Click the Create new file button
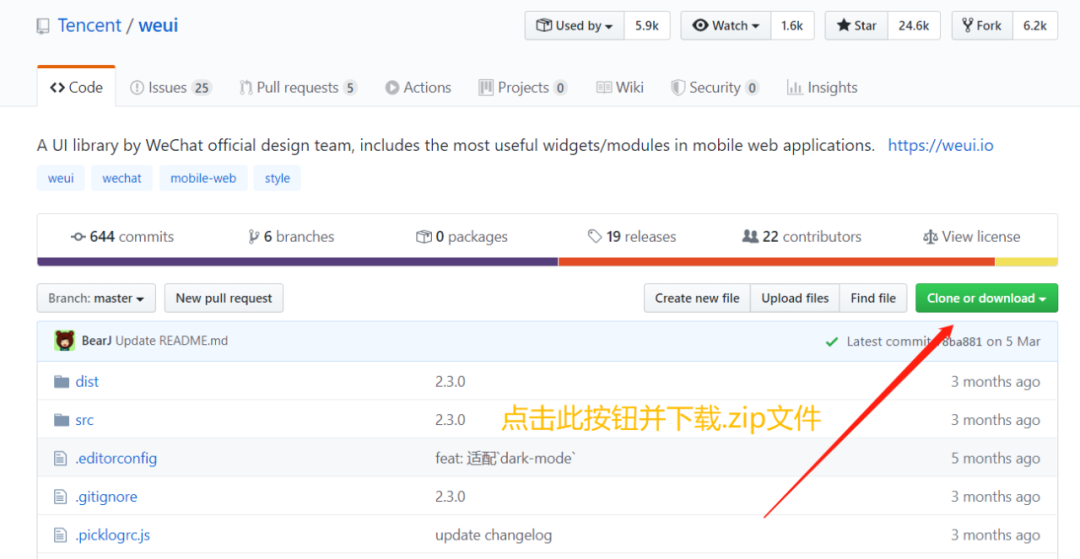 tap(697, 298)
